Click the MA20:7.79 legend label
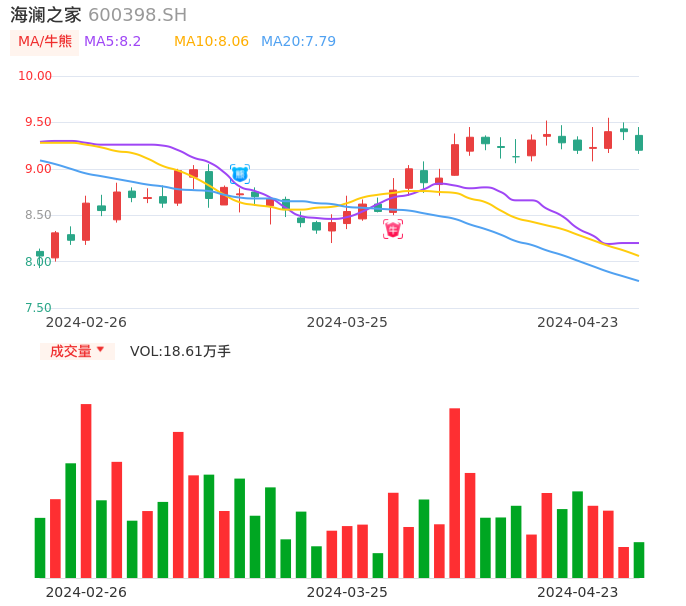The width and height of the screenshot is (686, 606). pyautogui.click(x=298, y=42)
